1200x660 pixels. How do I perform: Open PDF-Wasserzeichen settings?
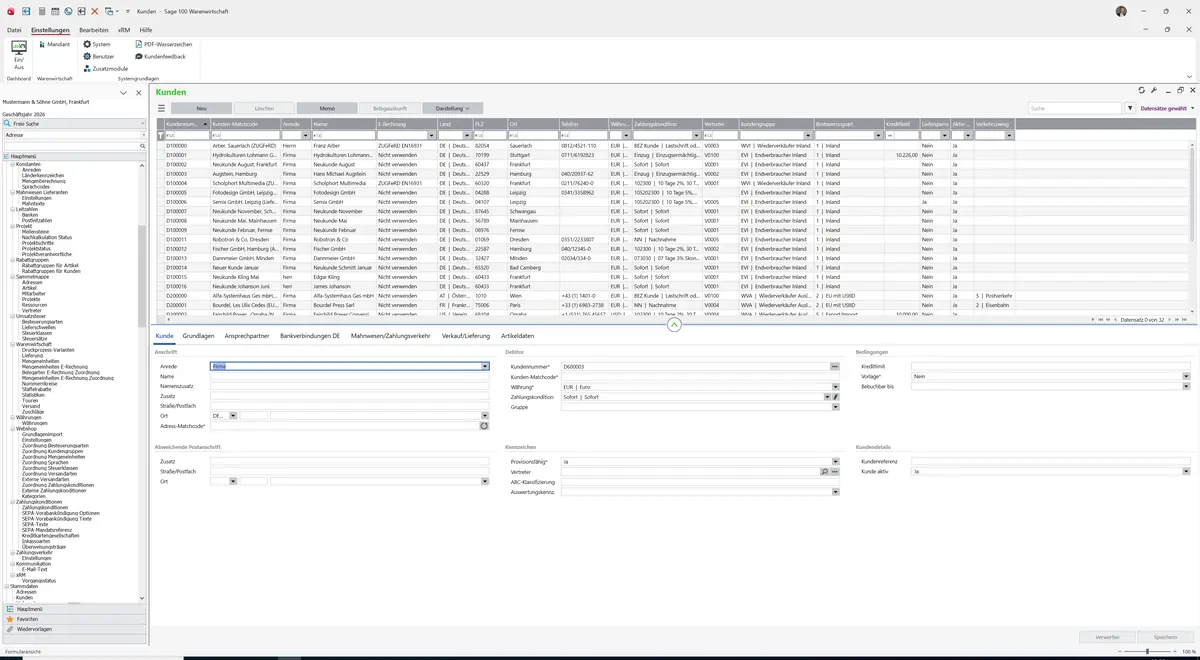click(163, 44)
